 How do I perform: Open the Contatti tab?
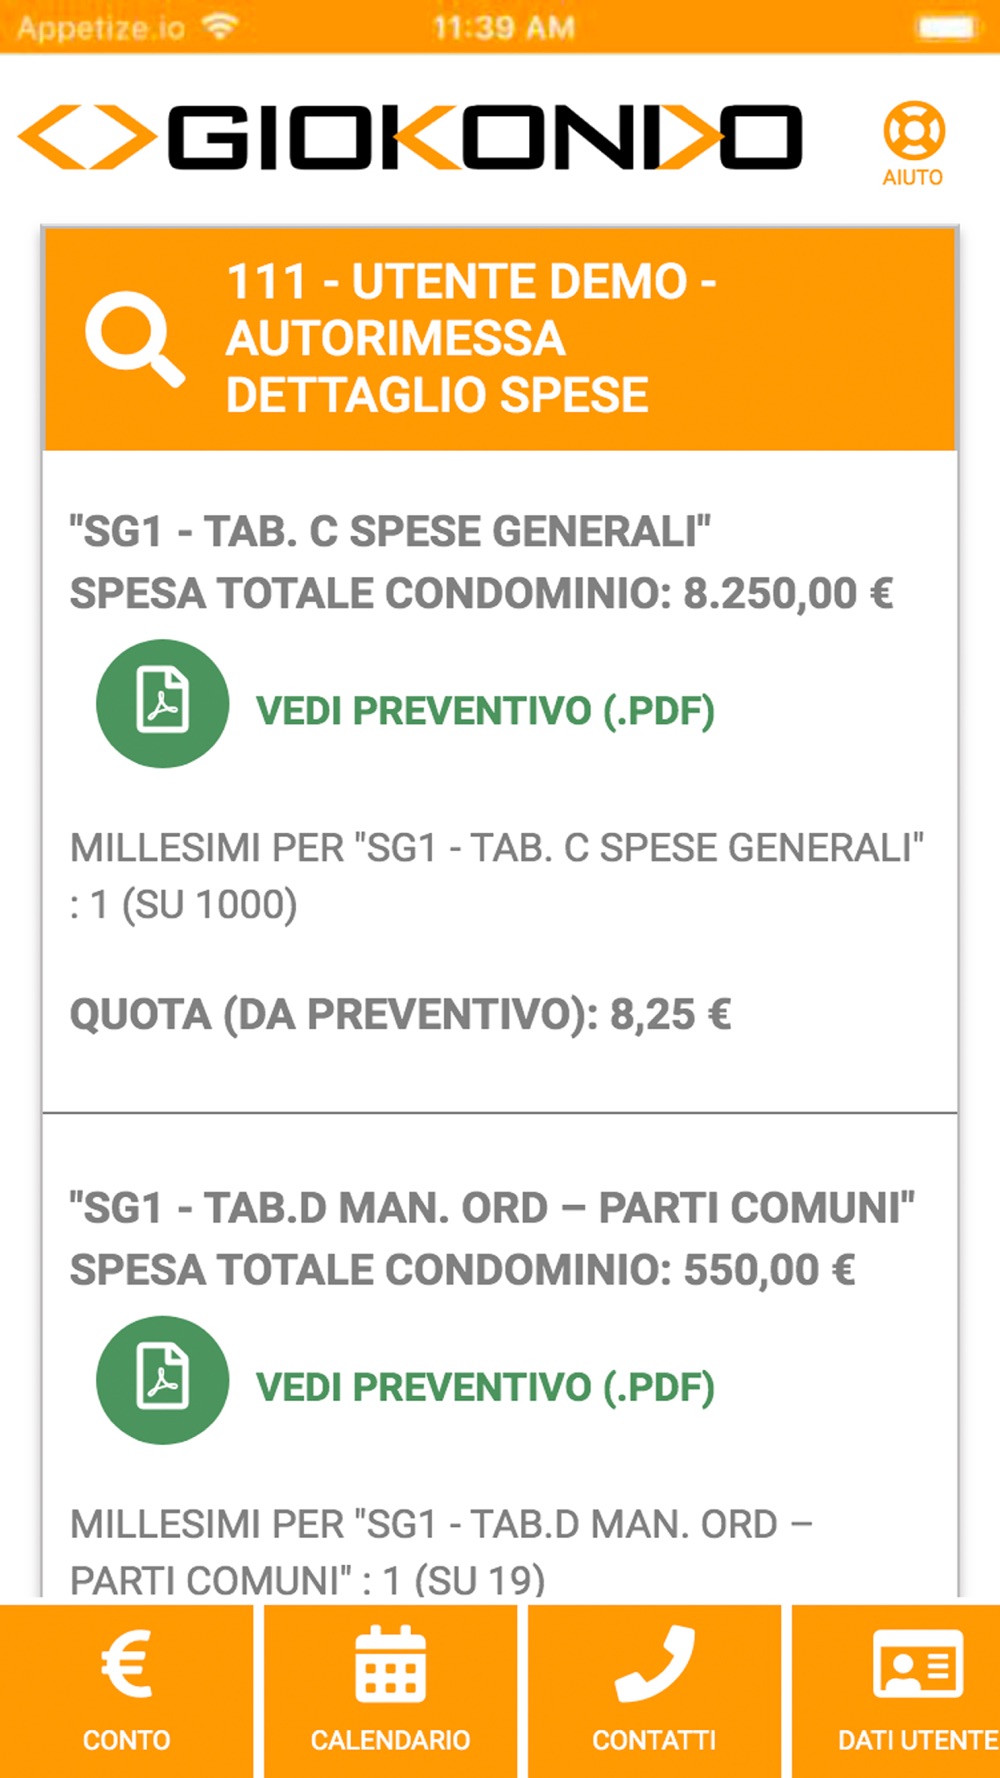(654, 1740)
